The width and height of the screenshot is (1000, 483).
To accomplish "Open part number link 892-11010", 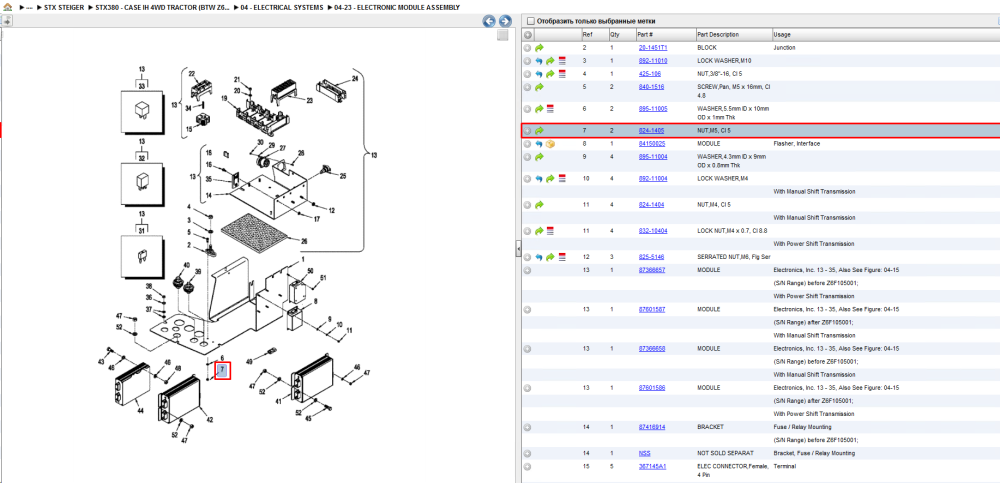I will tap(653, 61).
